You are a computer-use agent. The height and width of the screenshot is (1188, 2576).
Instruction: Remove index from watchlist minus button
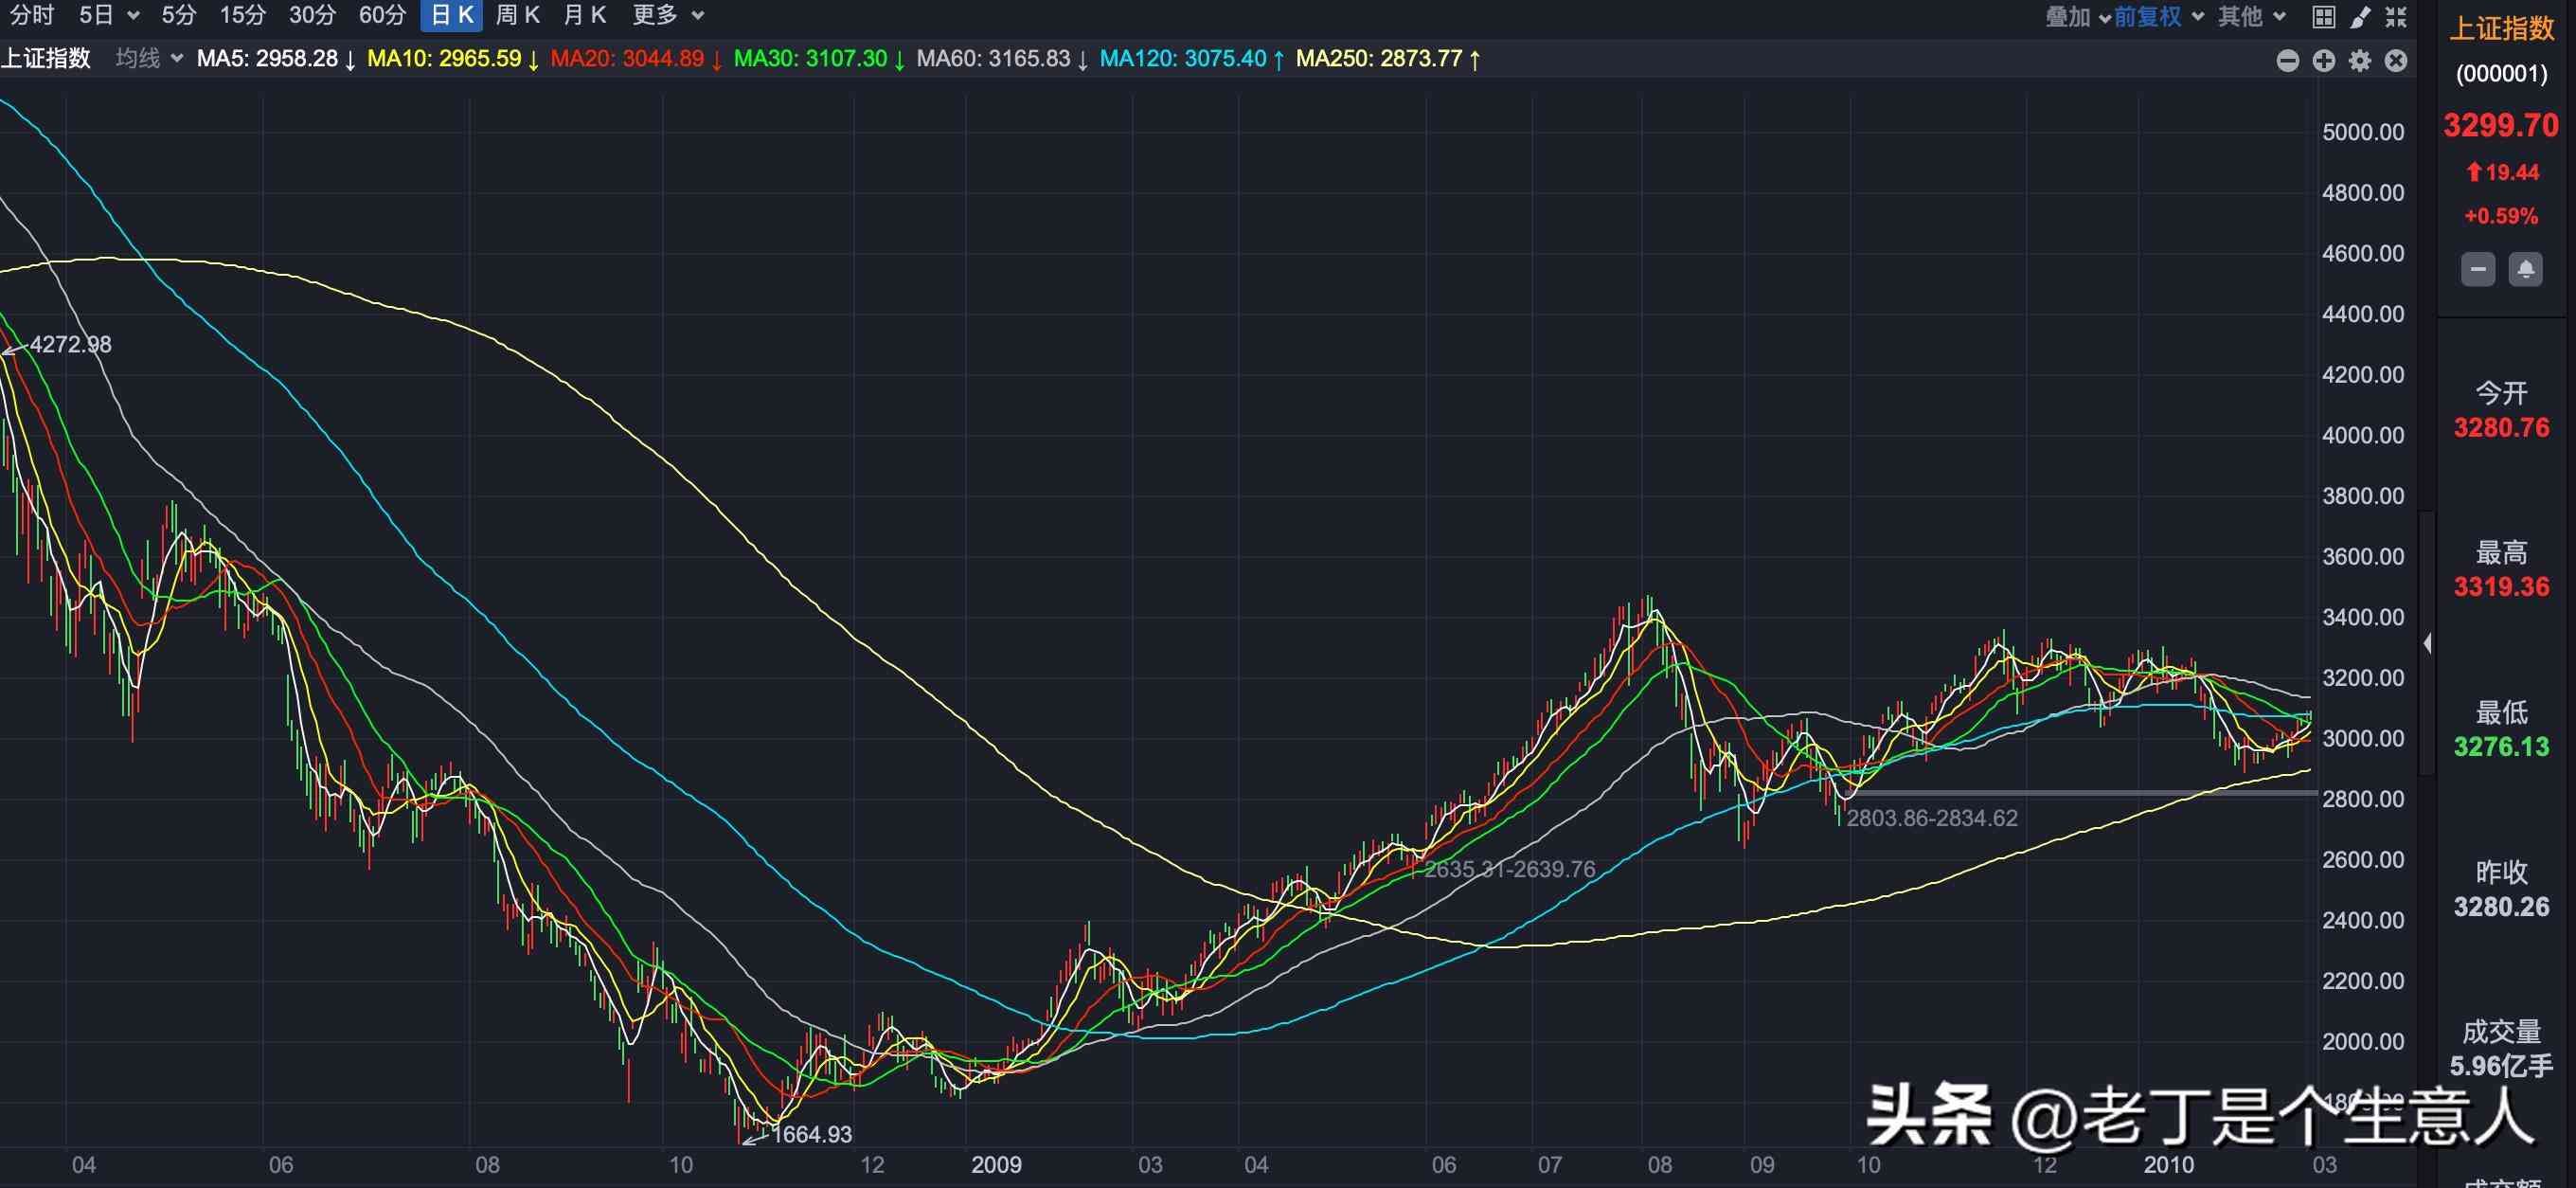coord(2477,269)
